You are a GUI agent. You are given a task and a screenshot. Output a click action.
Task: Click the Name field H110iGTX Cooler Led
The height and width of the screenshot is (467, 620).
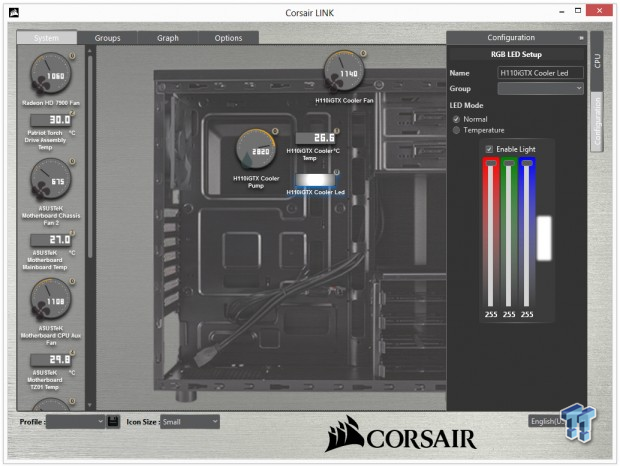tap(540, 73)
